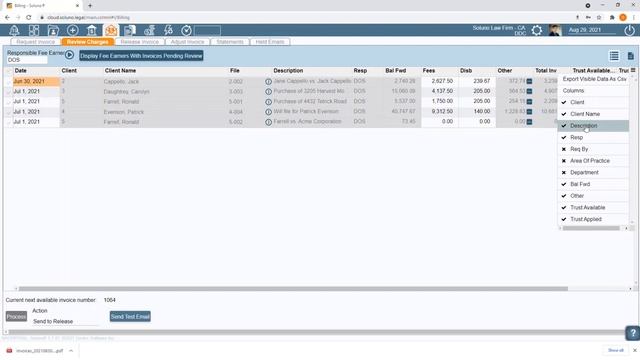Toggle the Trust Available column visibility
Image resolution: width=640 pixels, height=360 pixels.
click(x=593, y=208)
